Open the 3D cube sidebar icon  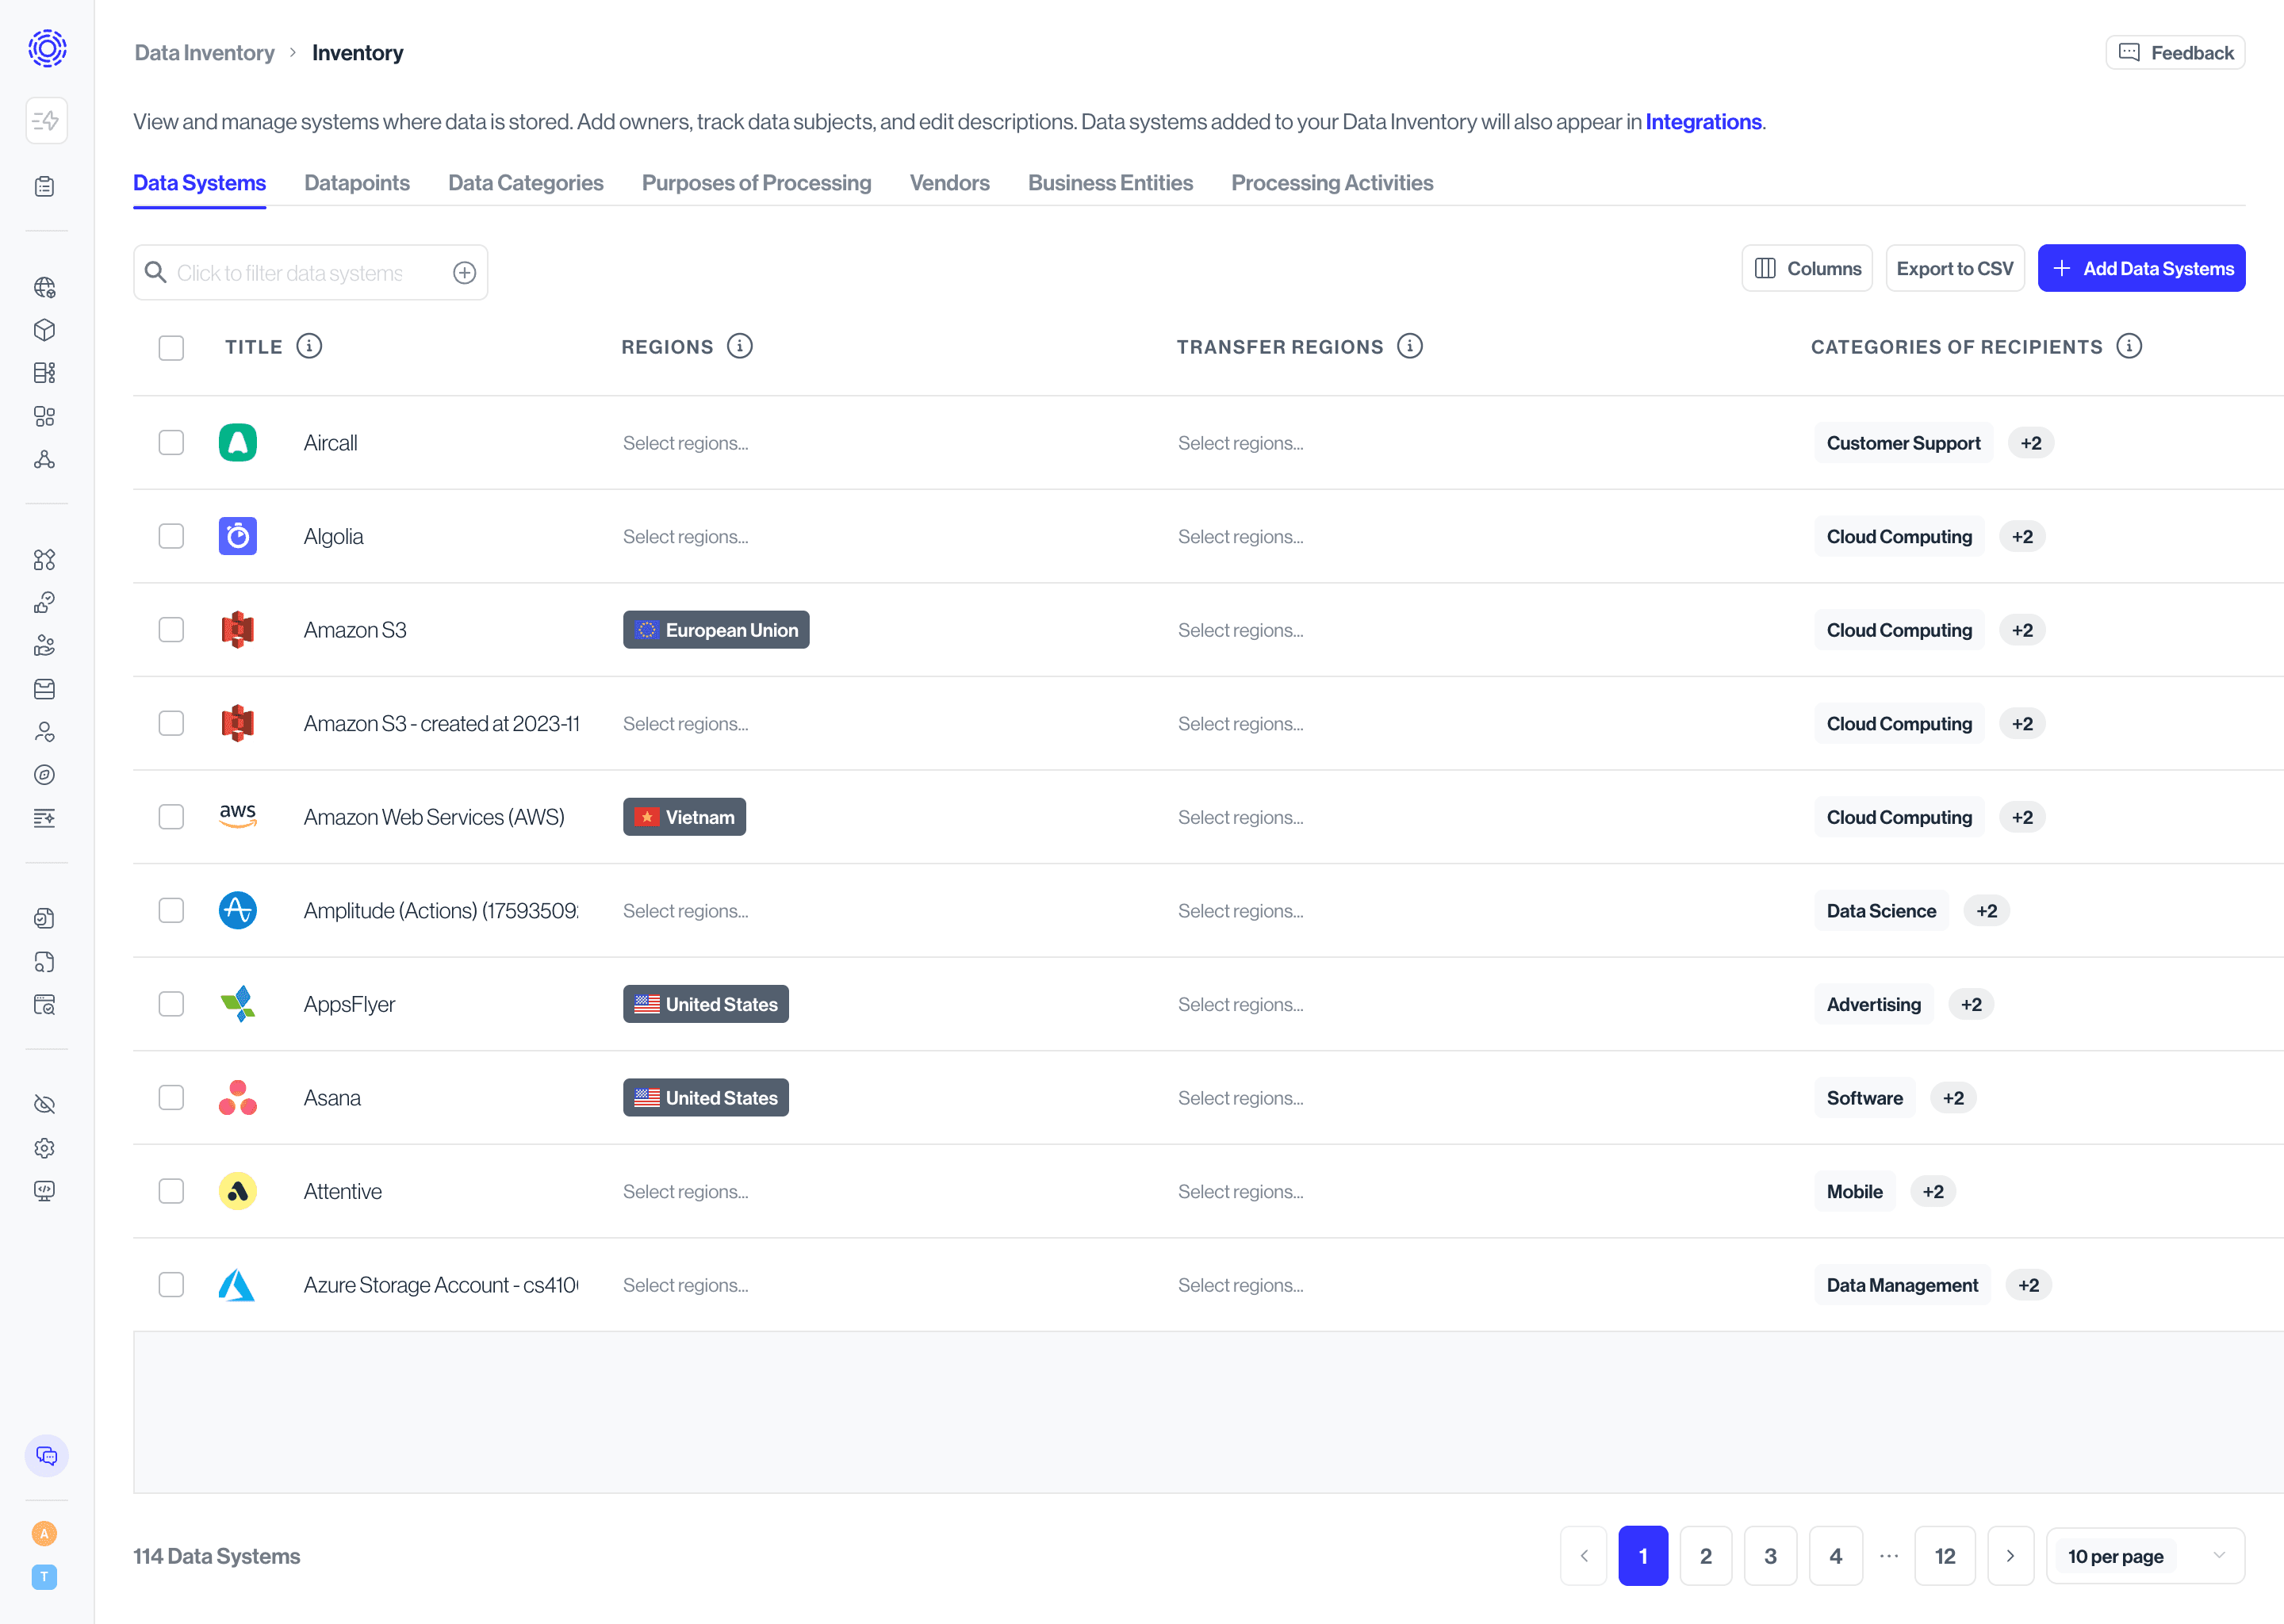tap(45, 330)
